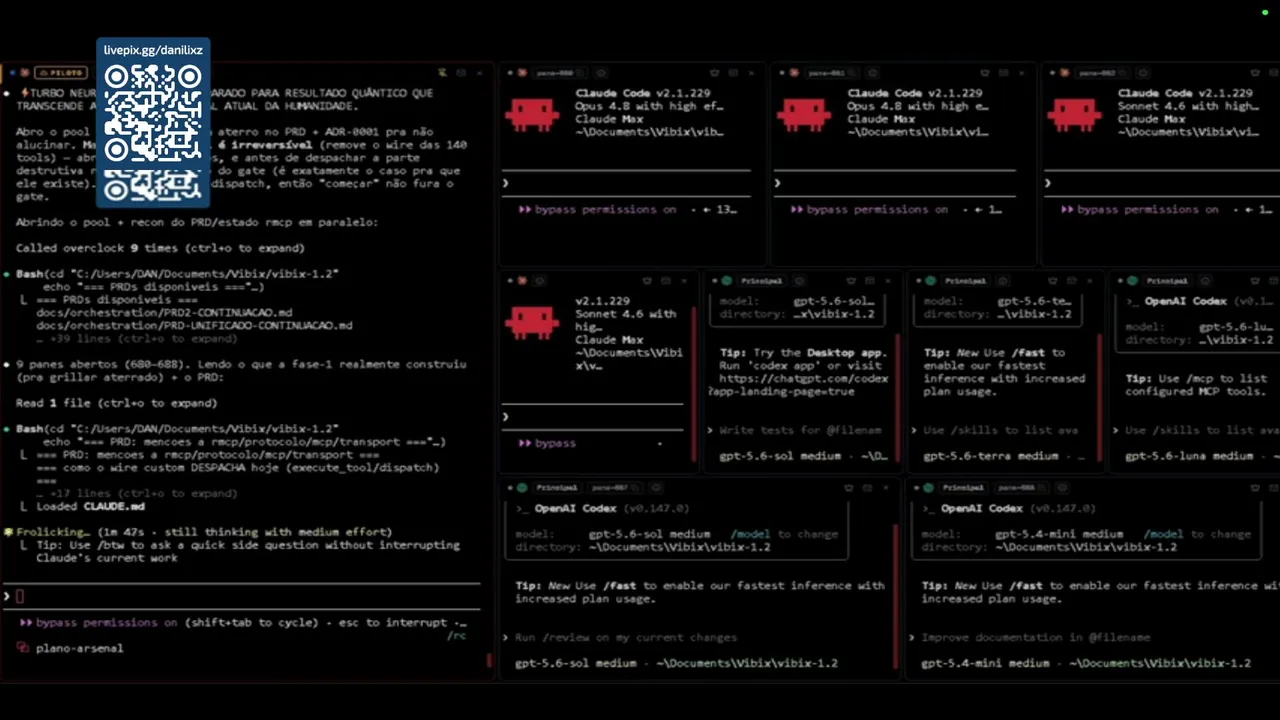Viewport: 1280px width, 720px height.
Task: Open the livepix.gg/danilixz link
Action: 153,50
